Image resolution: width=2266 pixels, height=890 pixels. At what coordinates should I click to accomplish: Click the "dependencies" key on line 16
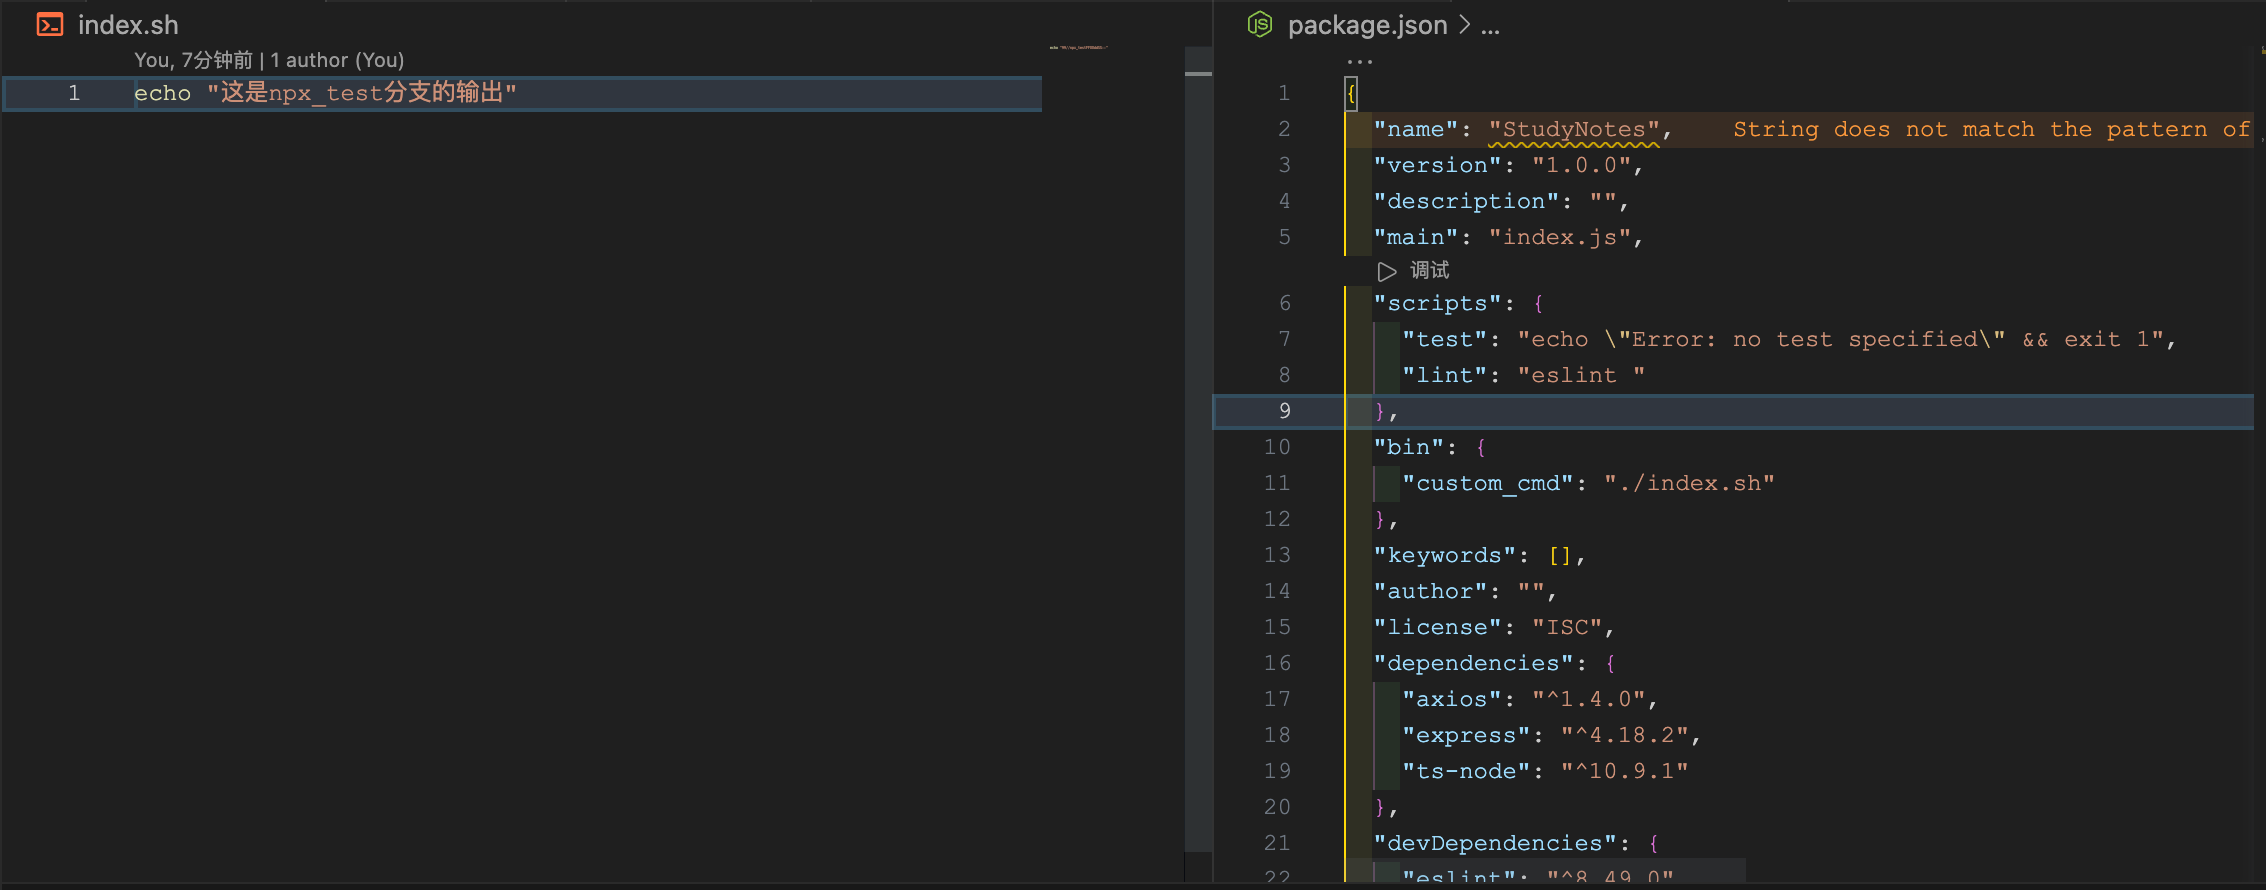click(1473, 663)
